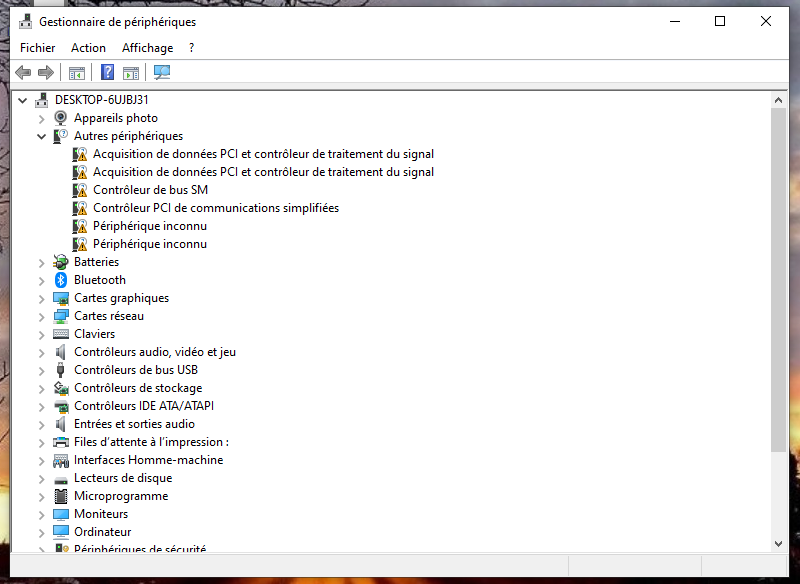Screen dimensions: 800x584
Task: Click the Autres périphériques category icon
Action: pos(61,136)
